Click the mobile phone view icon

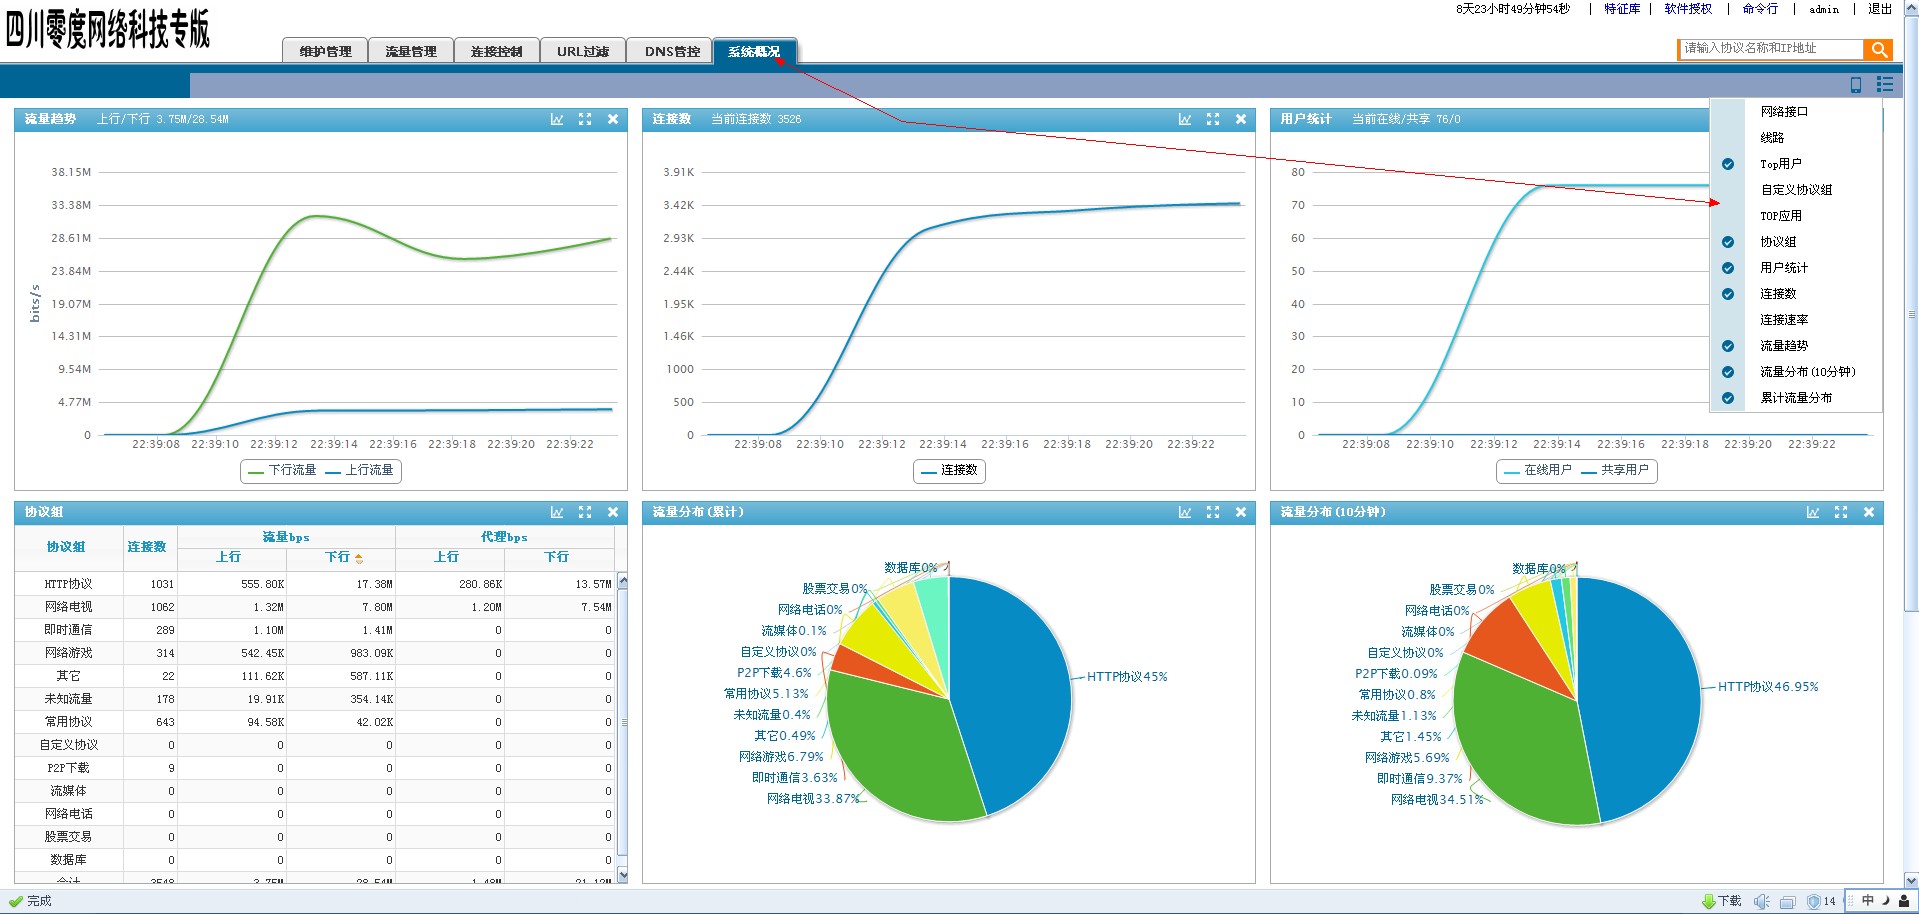coord(1856,85)
